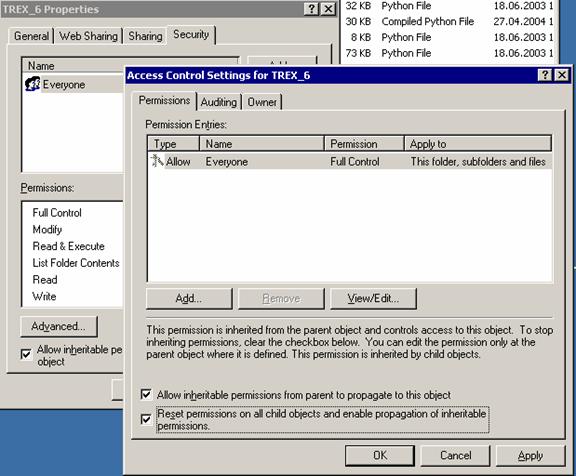Toggle Allow inheritable permissions from parent checkbox
Image resolution: width=576 pixels, height=476 pixels.
pos(146,394)
